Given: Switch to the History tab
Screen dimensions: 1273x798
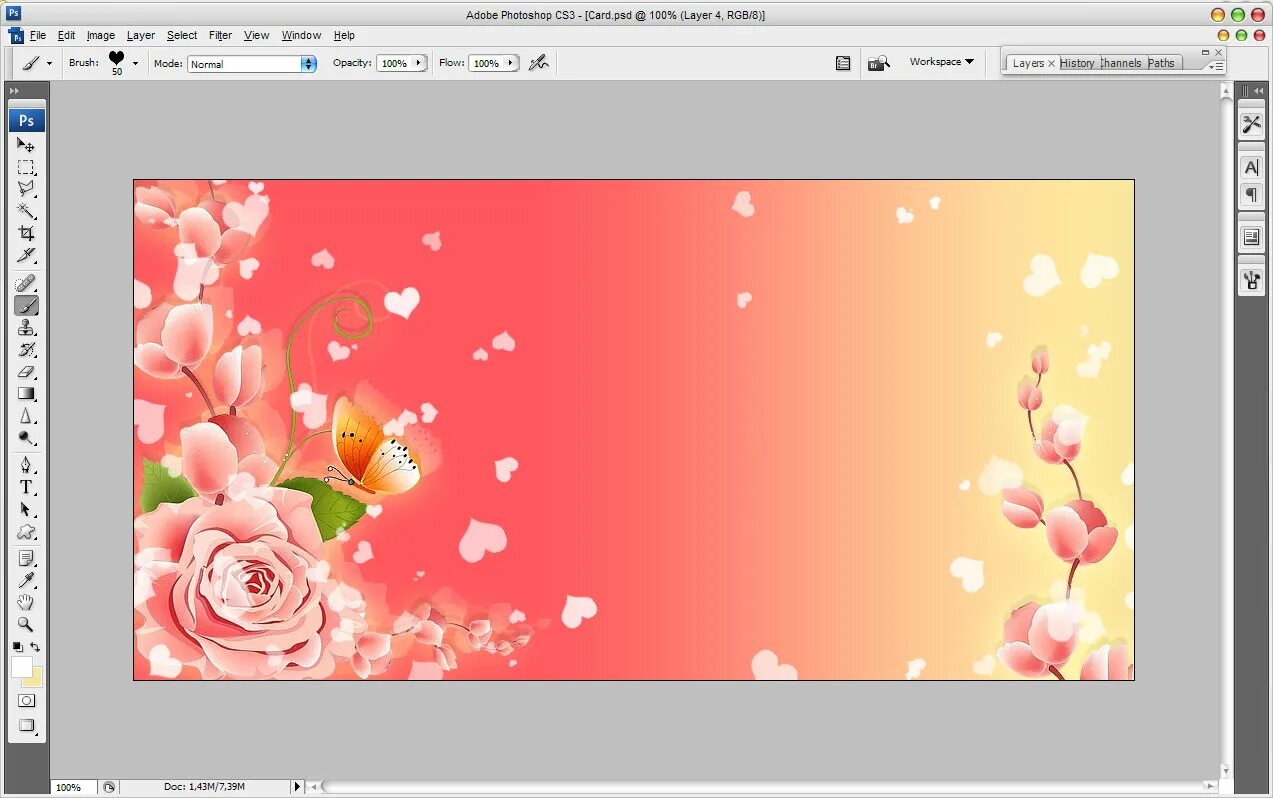Looking at the screenshot, I should tap(1077, 63).
